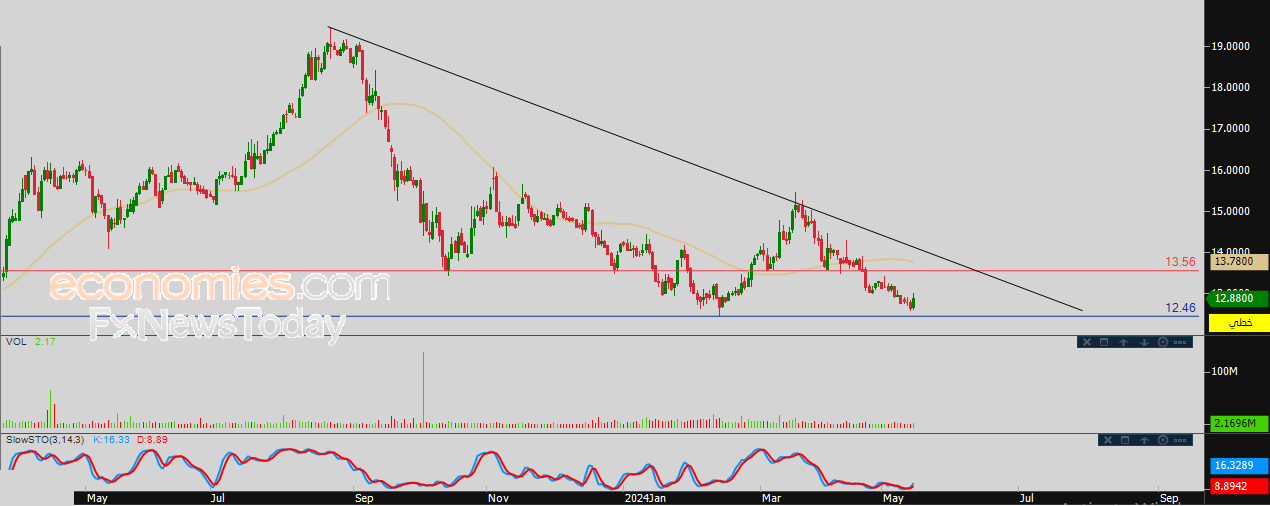Open VOL panel settings gear
1270x506 pixels.
pos(1163,342)
